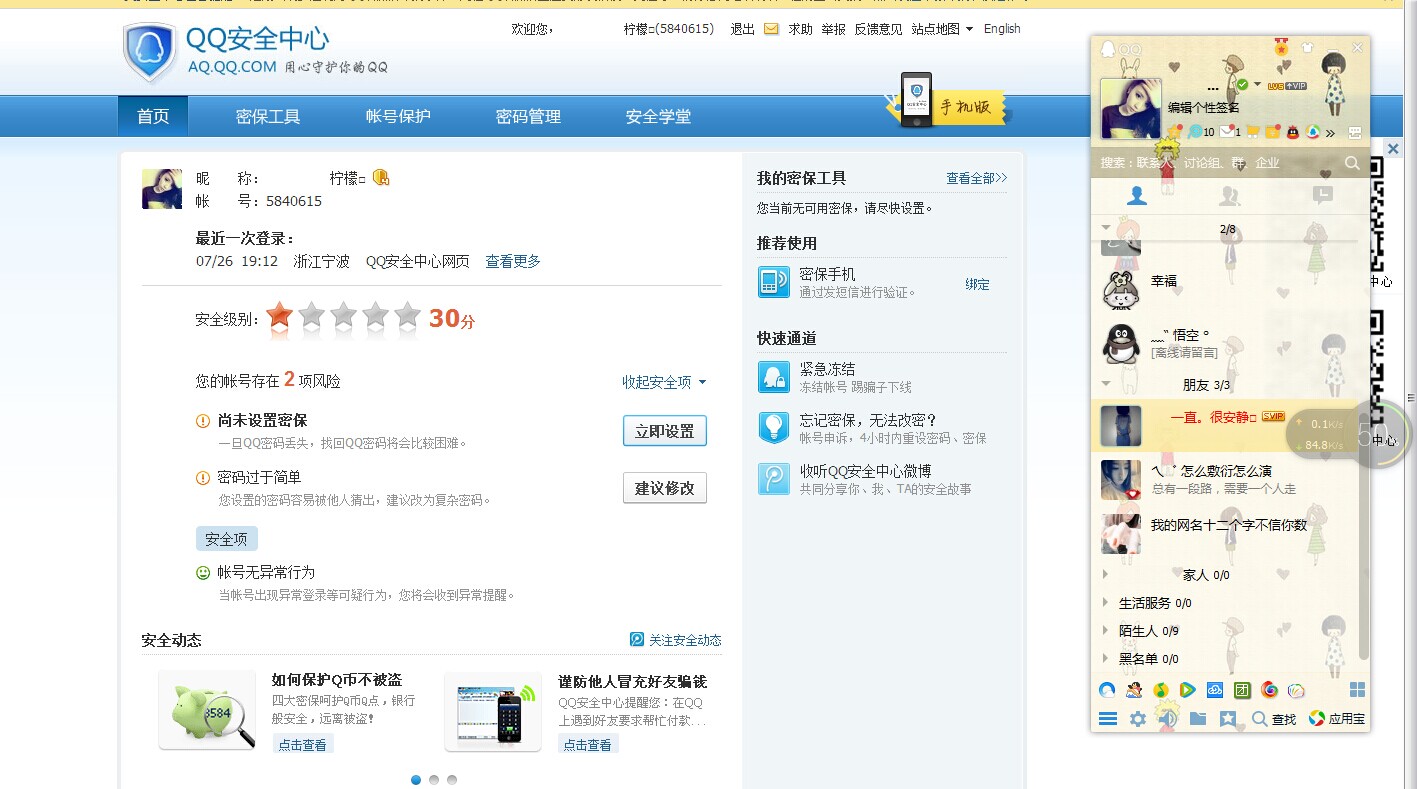Open QQ mailbox envelope icon
This screenshot has height=789, width=1417.
pos(1230,132)
